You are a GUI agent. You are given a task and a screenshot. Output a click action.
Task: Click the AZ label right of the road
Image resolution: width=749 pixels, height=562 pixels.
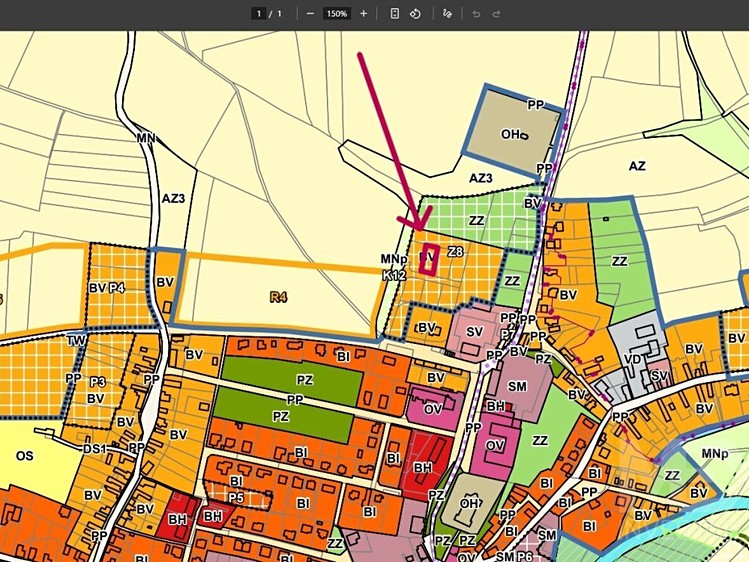tap(637, 166)
